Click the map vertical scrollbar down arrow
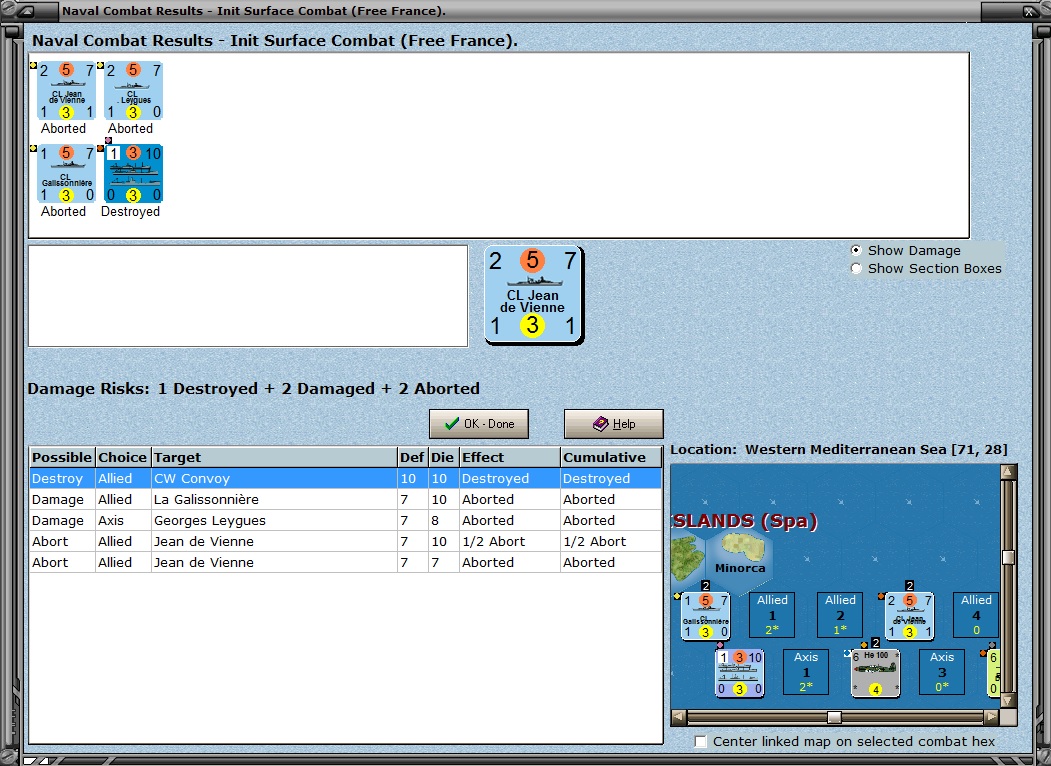This screenshot has width=1051, height=766. click(x=1007, y=700)
